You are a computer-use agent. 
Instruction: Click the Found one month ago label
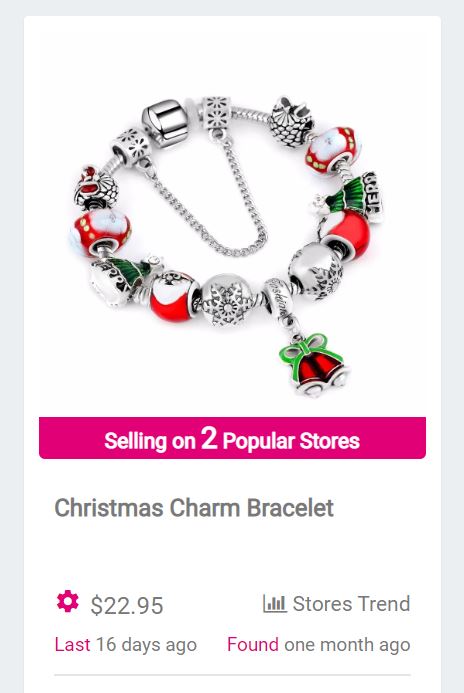[x=319, y=644]
